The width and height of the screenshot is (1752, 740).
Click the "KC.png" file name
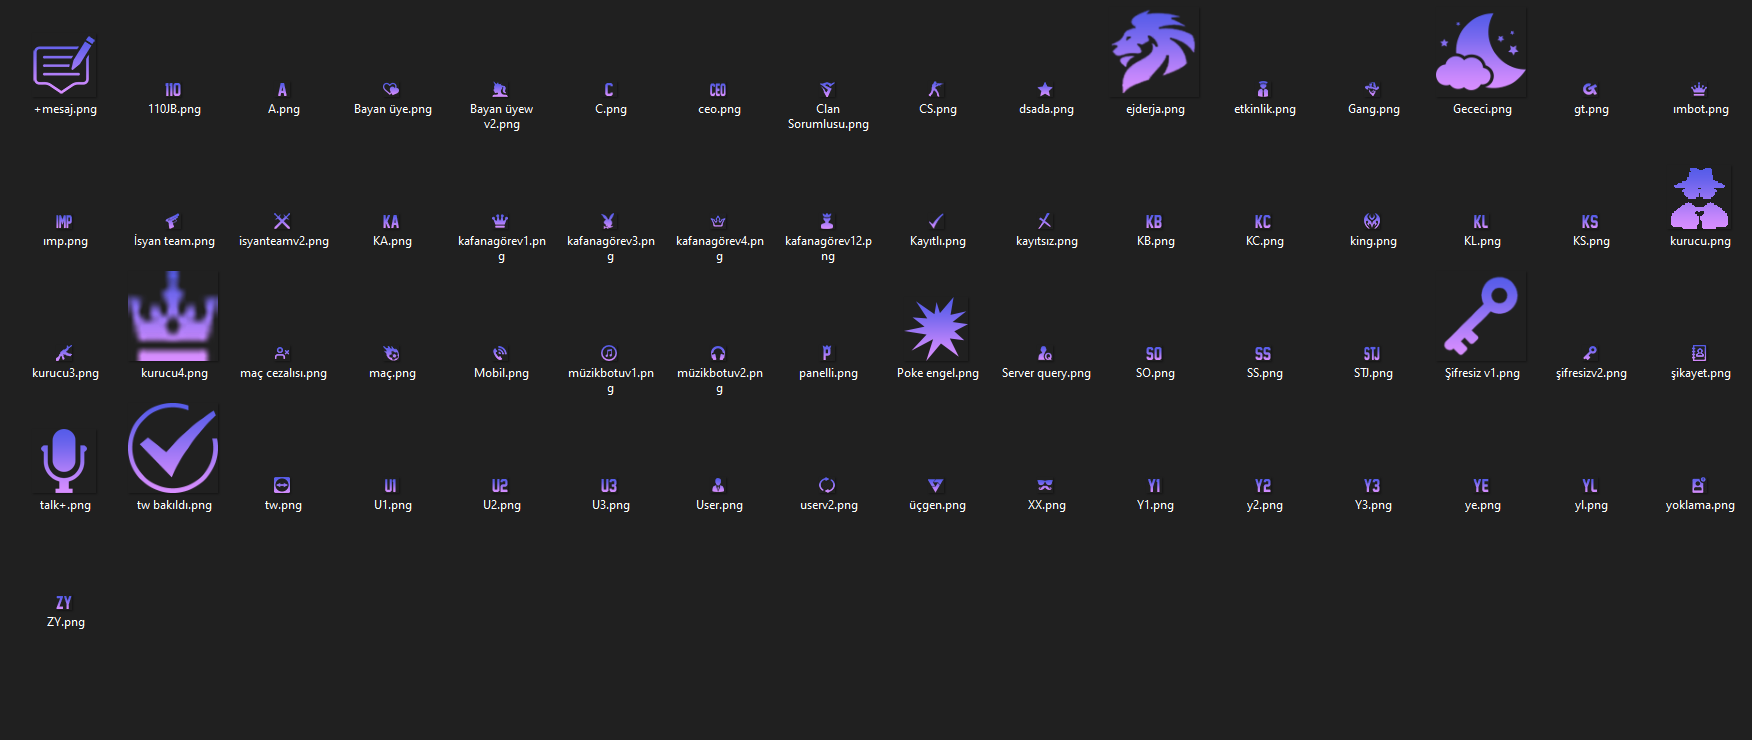click(1264, 241)
